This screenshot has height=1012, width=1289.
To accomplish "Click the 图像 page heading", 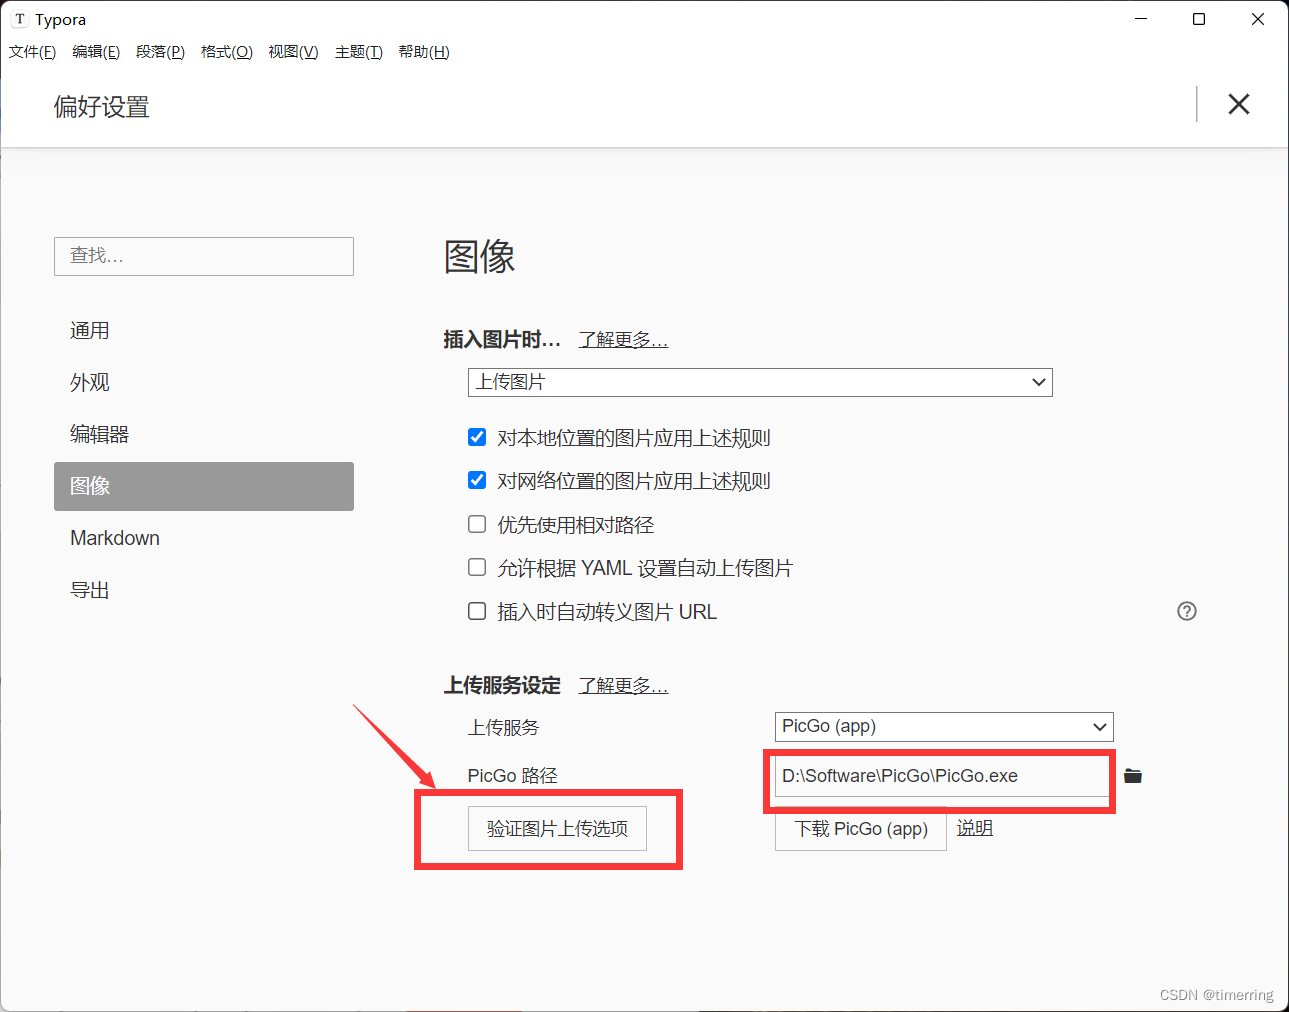I will coord(480,257).
